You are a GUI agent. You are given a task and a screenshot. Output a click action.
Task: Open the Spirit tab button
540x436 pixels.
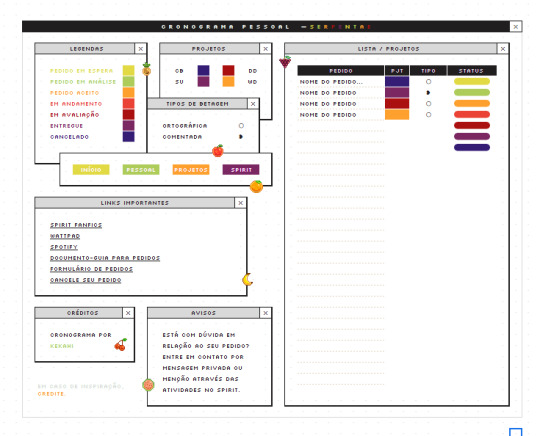[241, 170]
